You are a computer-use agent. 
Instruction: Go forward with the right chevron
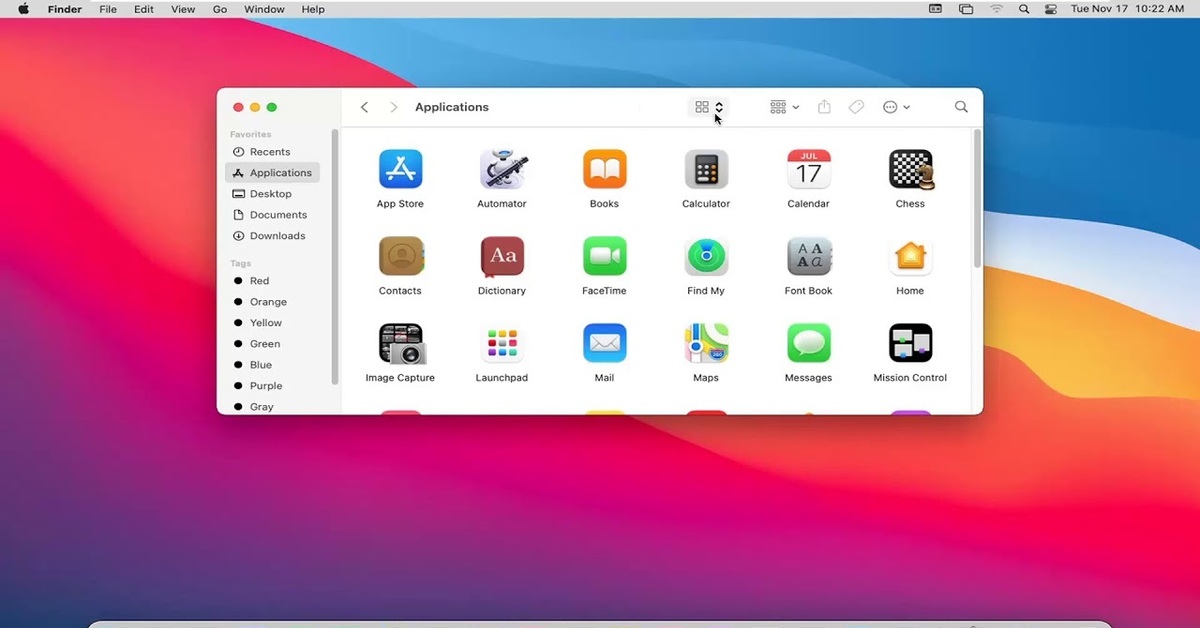tap(394, 107)
